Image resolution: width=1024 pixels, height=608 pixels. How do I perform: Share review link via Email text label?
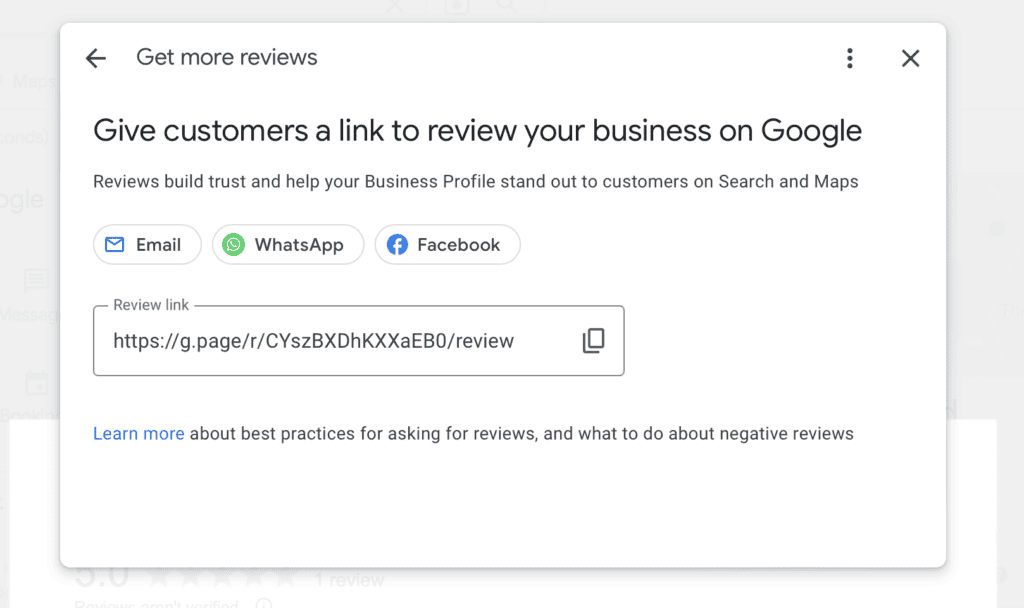(158, 245)
